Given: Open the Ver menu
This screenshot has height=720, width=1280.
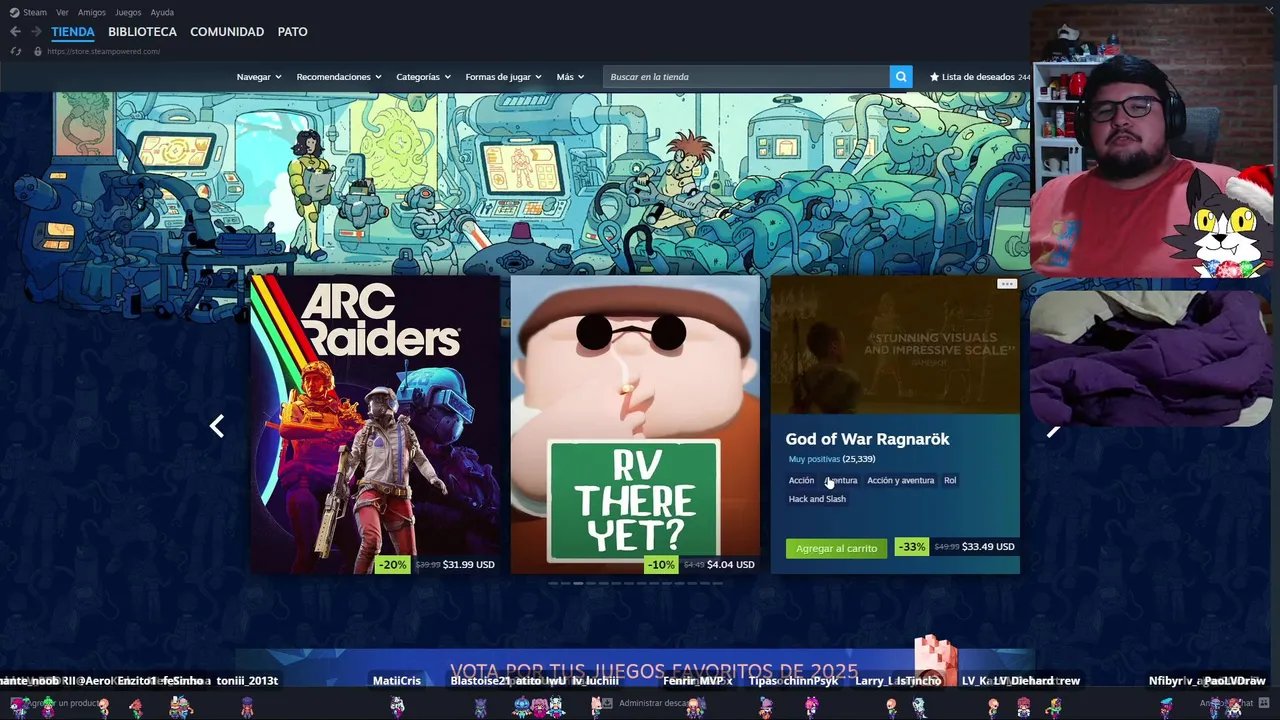Looking at the screenshot, I should 62,12.
